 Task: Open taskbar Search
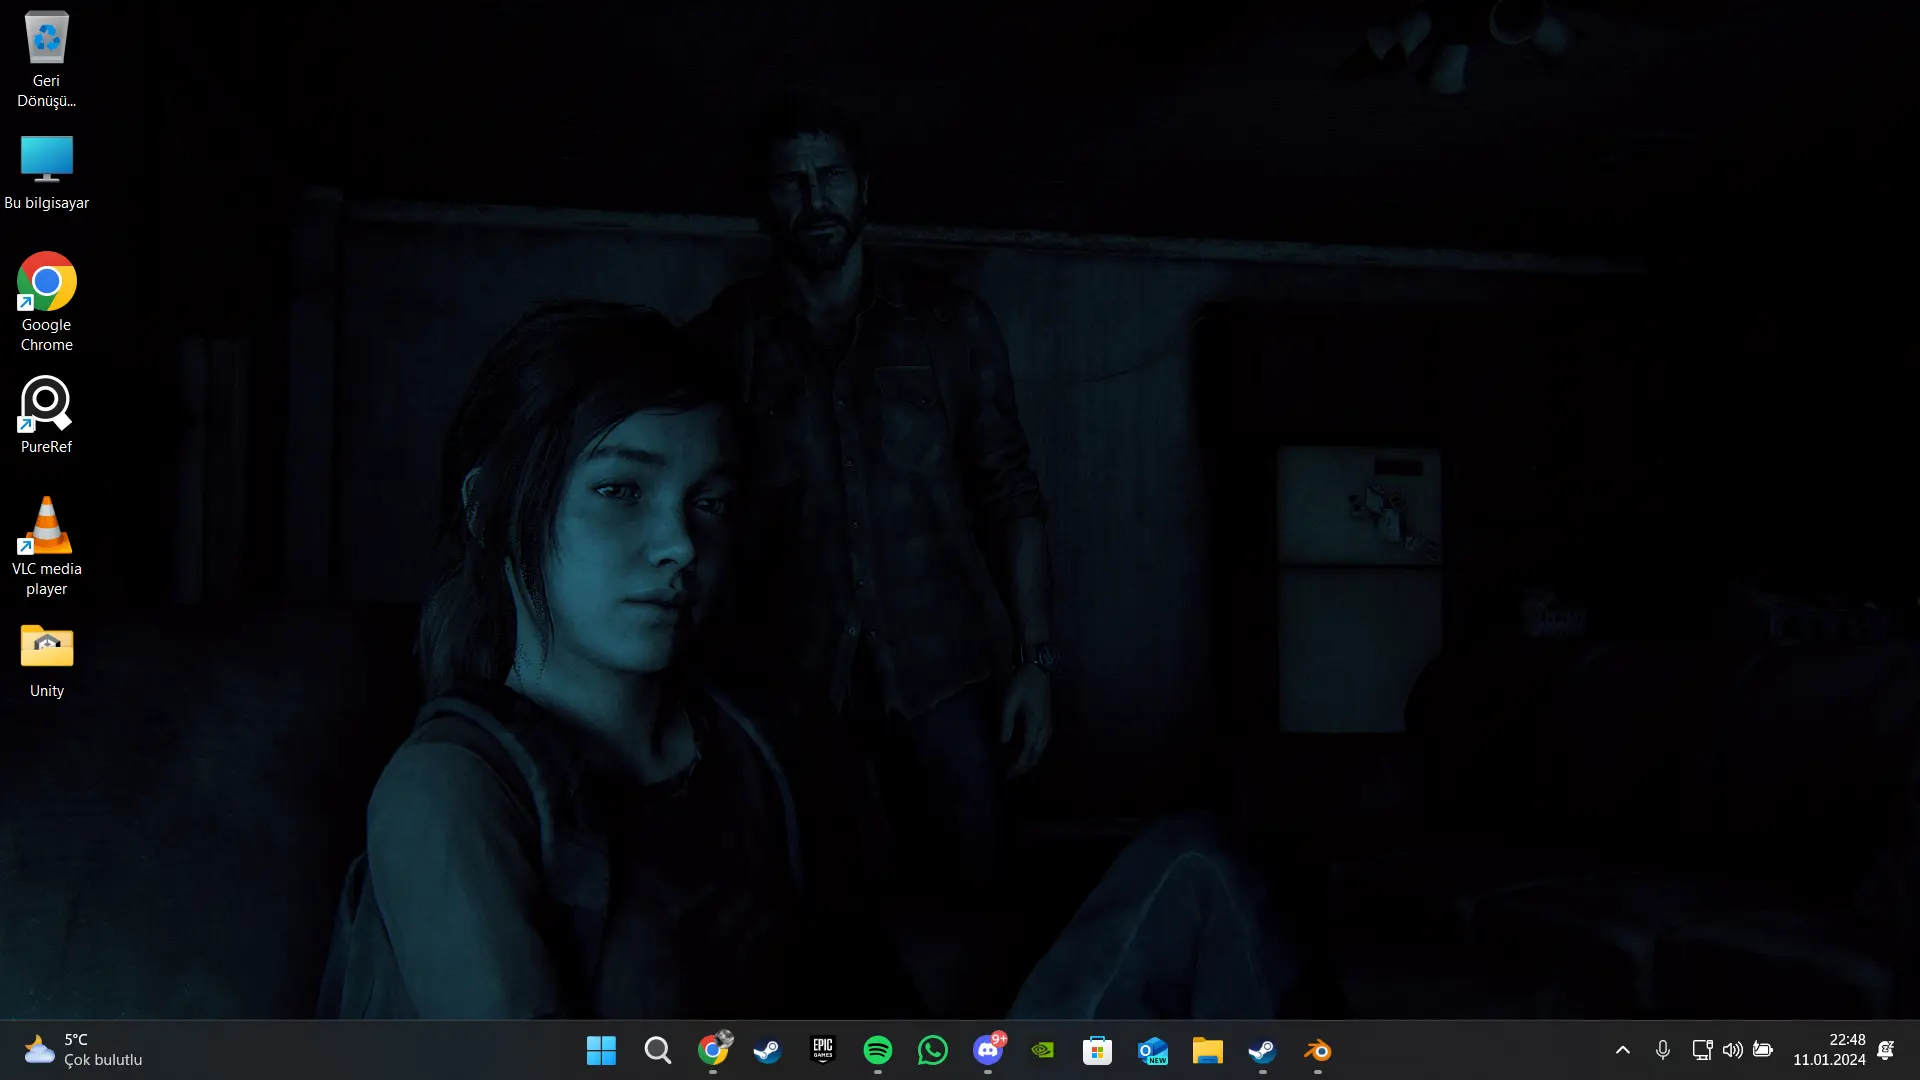(x=657, y=1050)
